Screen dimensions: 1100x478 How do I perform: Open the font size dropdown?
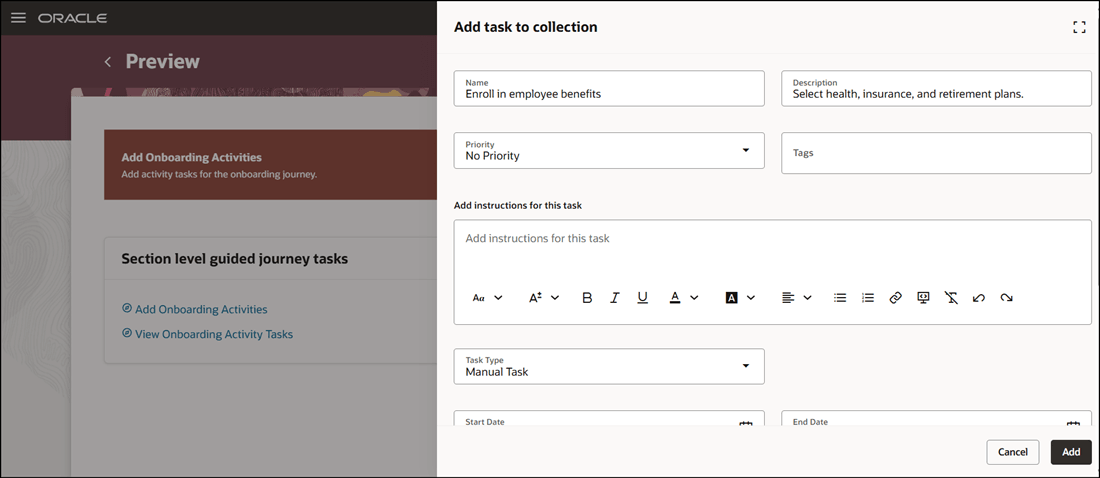pyautogui.click(x=544, y=298)
